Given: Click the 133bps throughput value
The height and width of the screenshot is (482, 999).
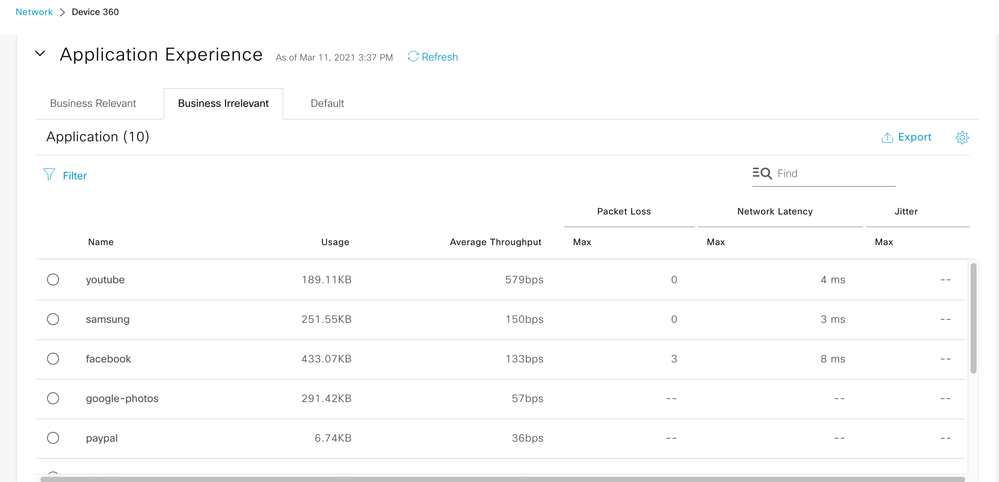Looking at the screenshot, I should 522,359.
